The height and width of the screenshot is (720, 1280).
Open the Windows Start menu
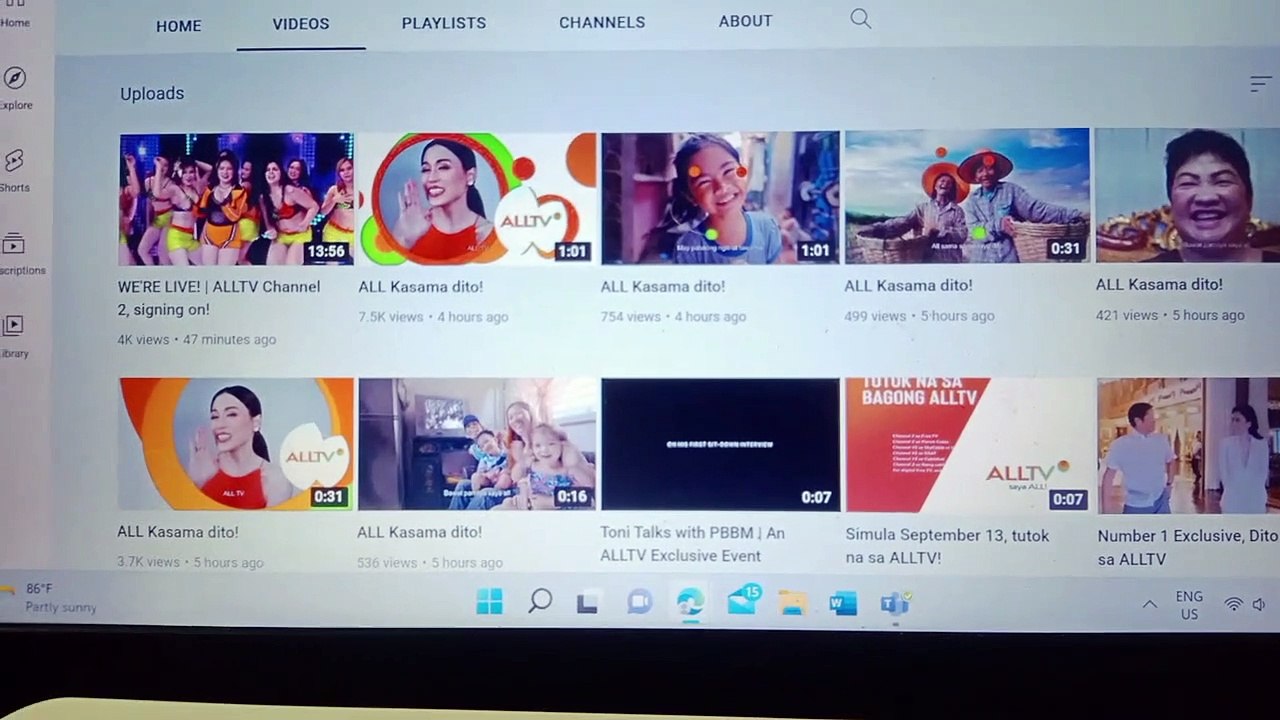tap(490, 601)
